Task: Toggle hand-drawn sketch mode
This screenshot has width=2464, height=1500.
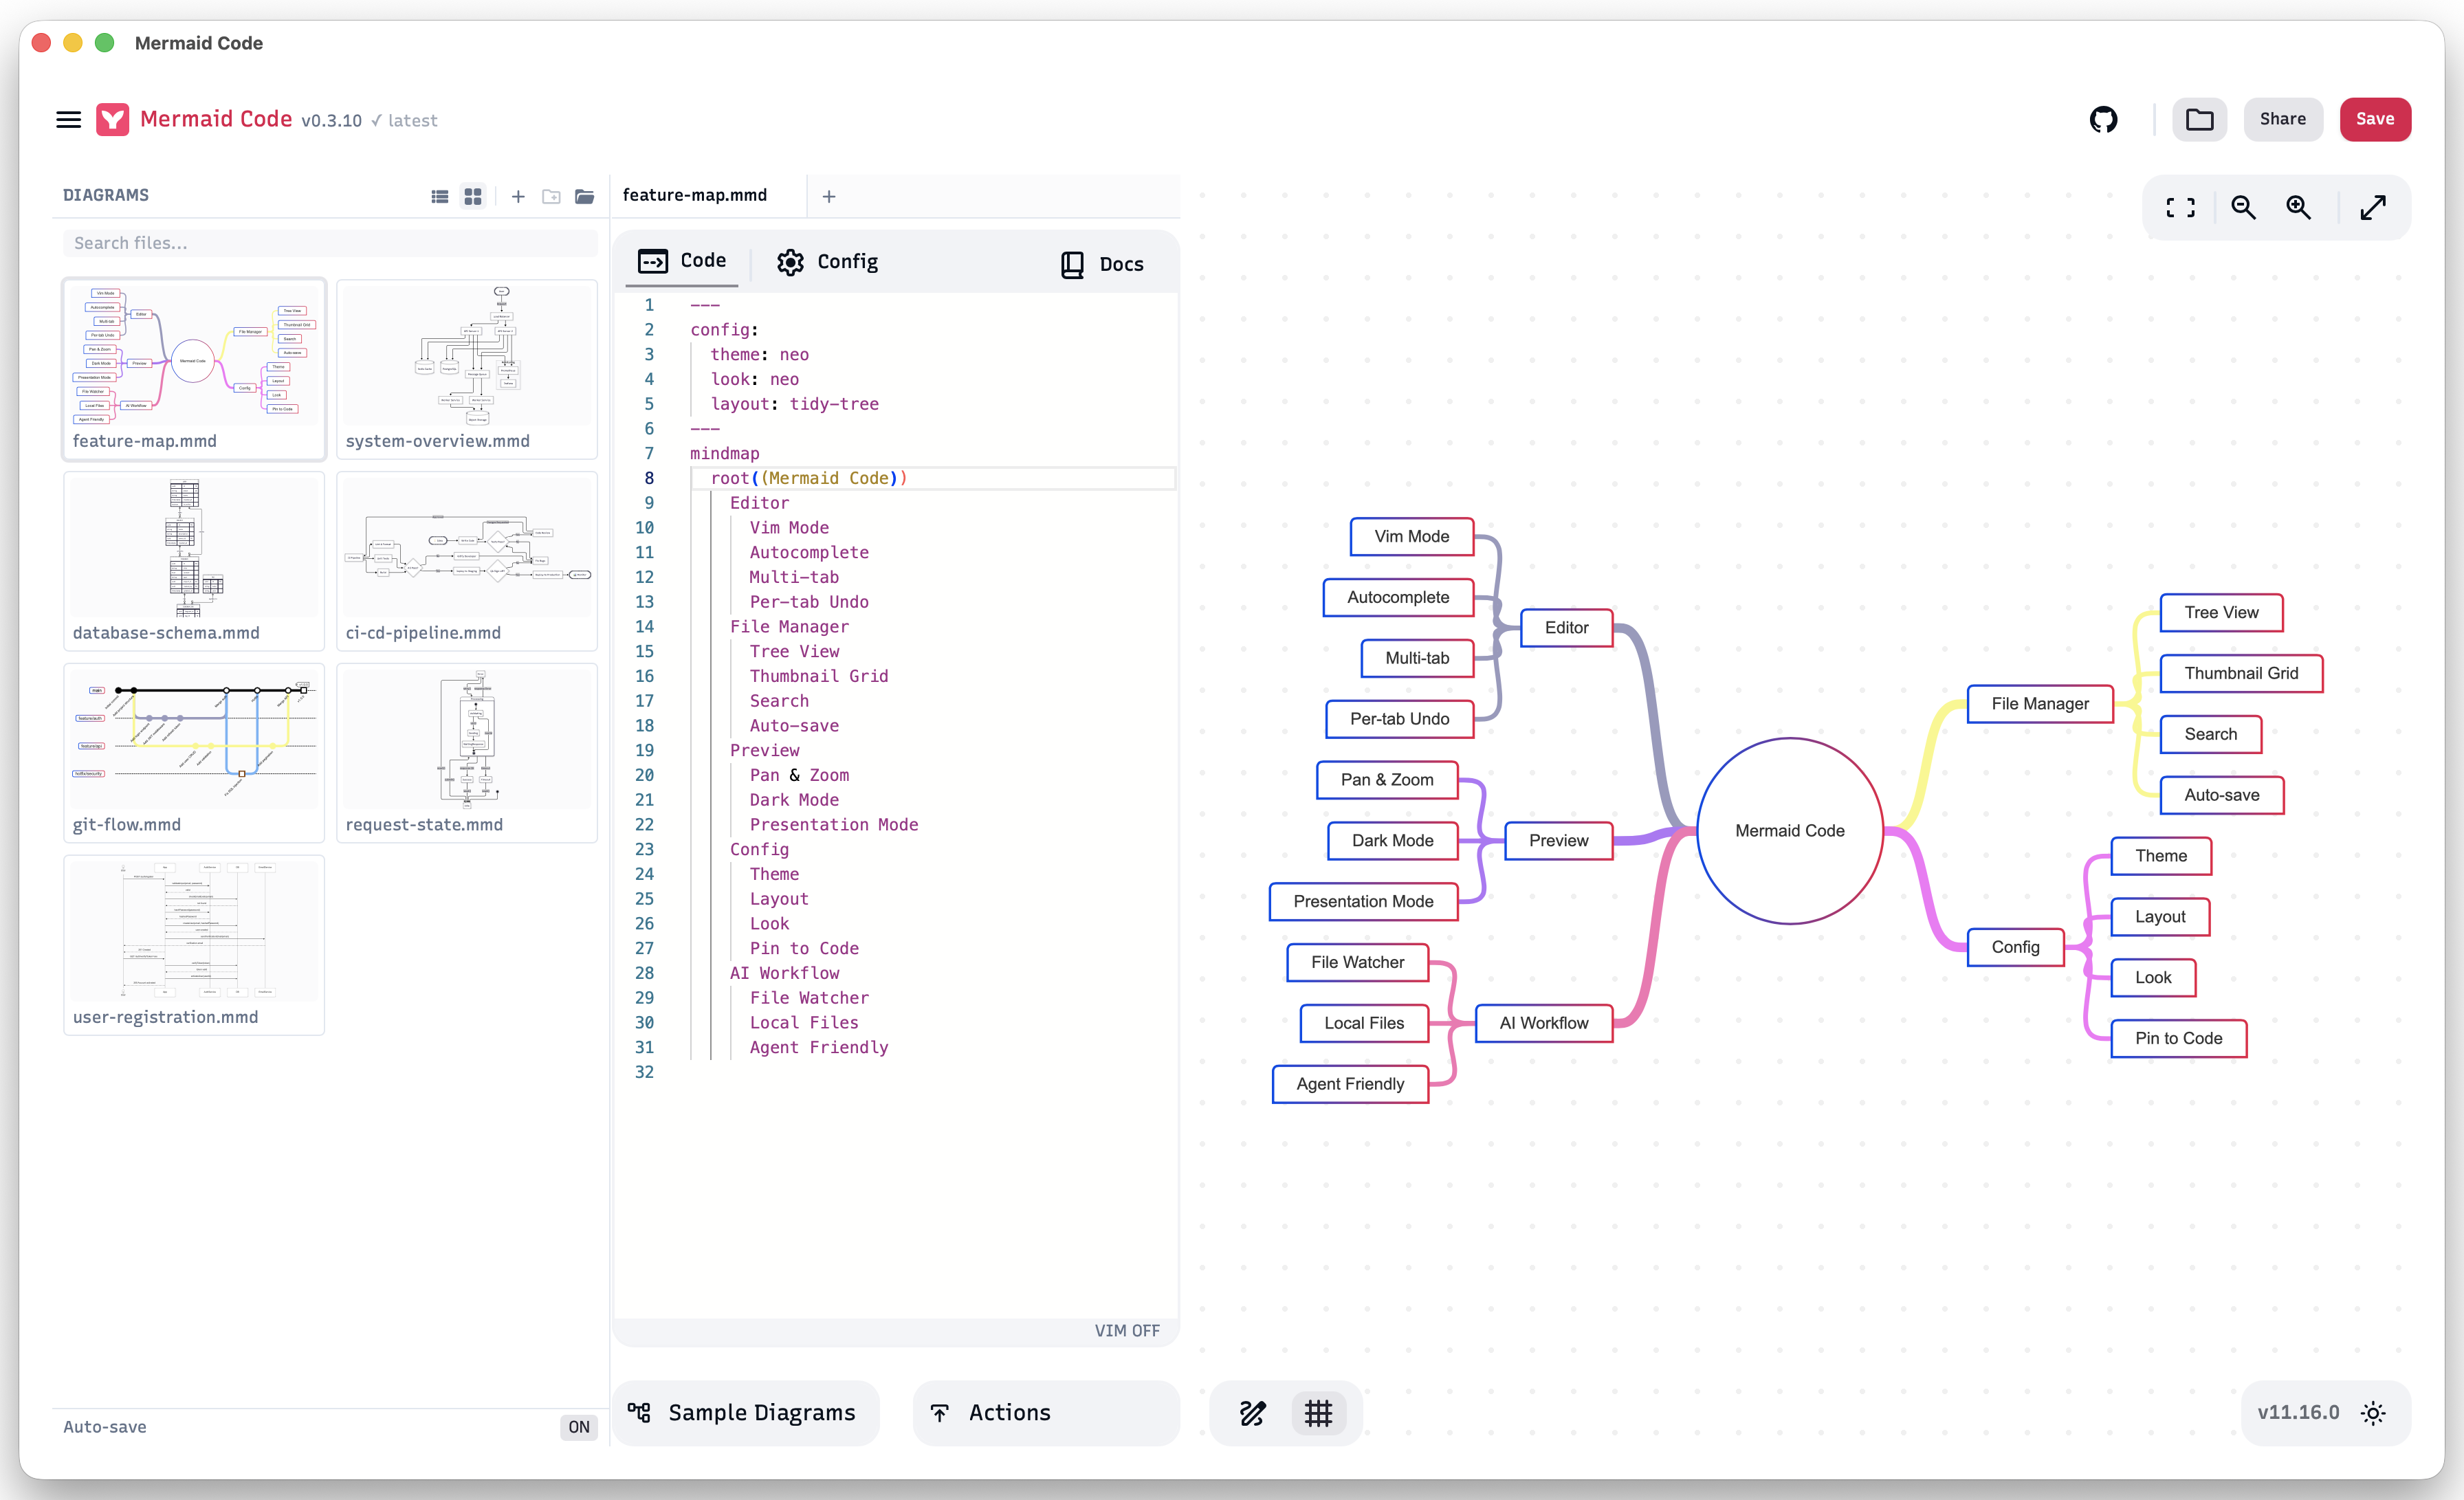Action: click(x=1253, y=1413)
